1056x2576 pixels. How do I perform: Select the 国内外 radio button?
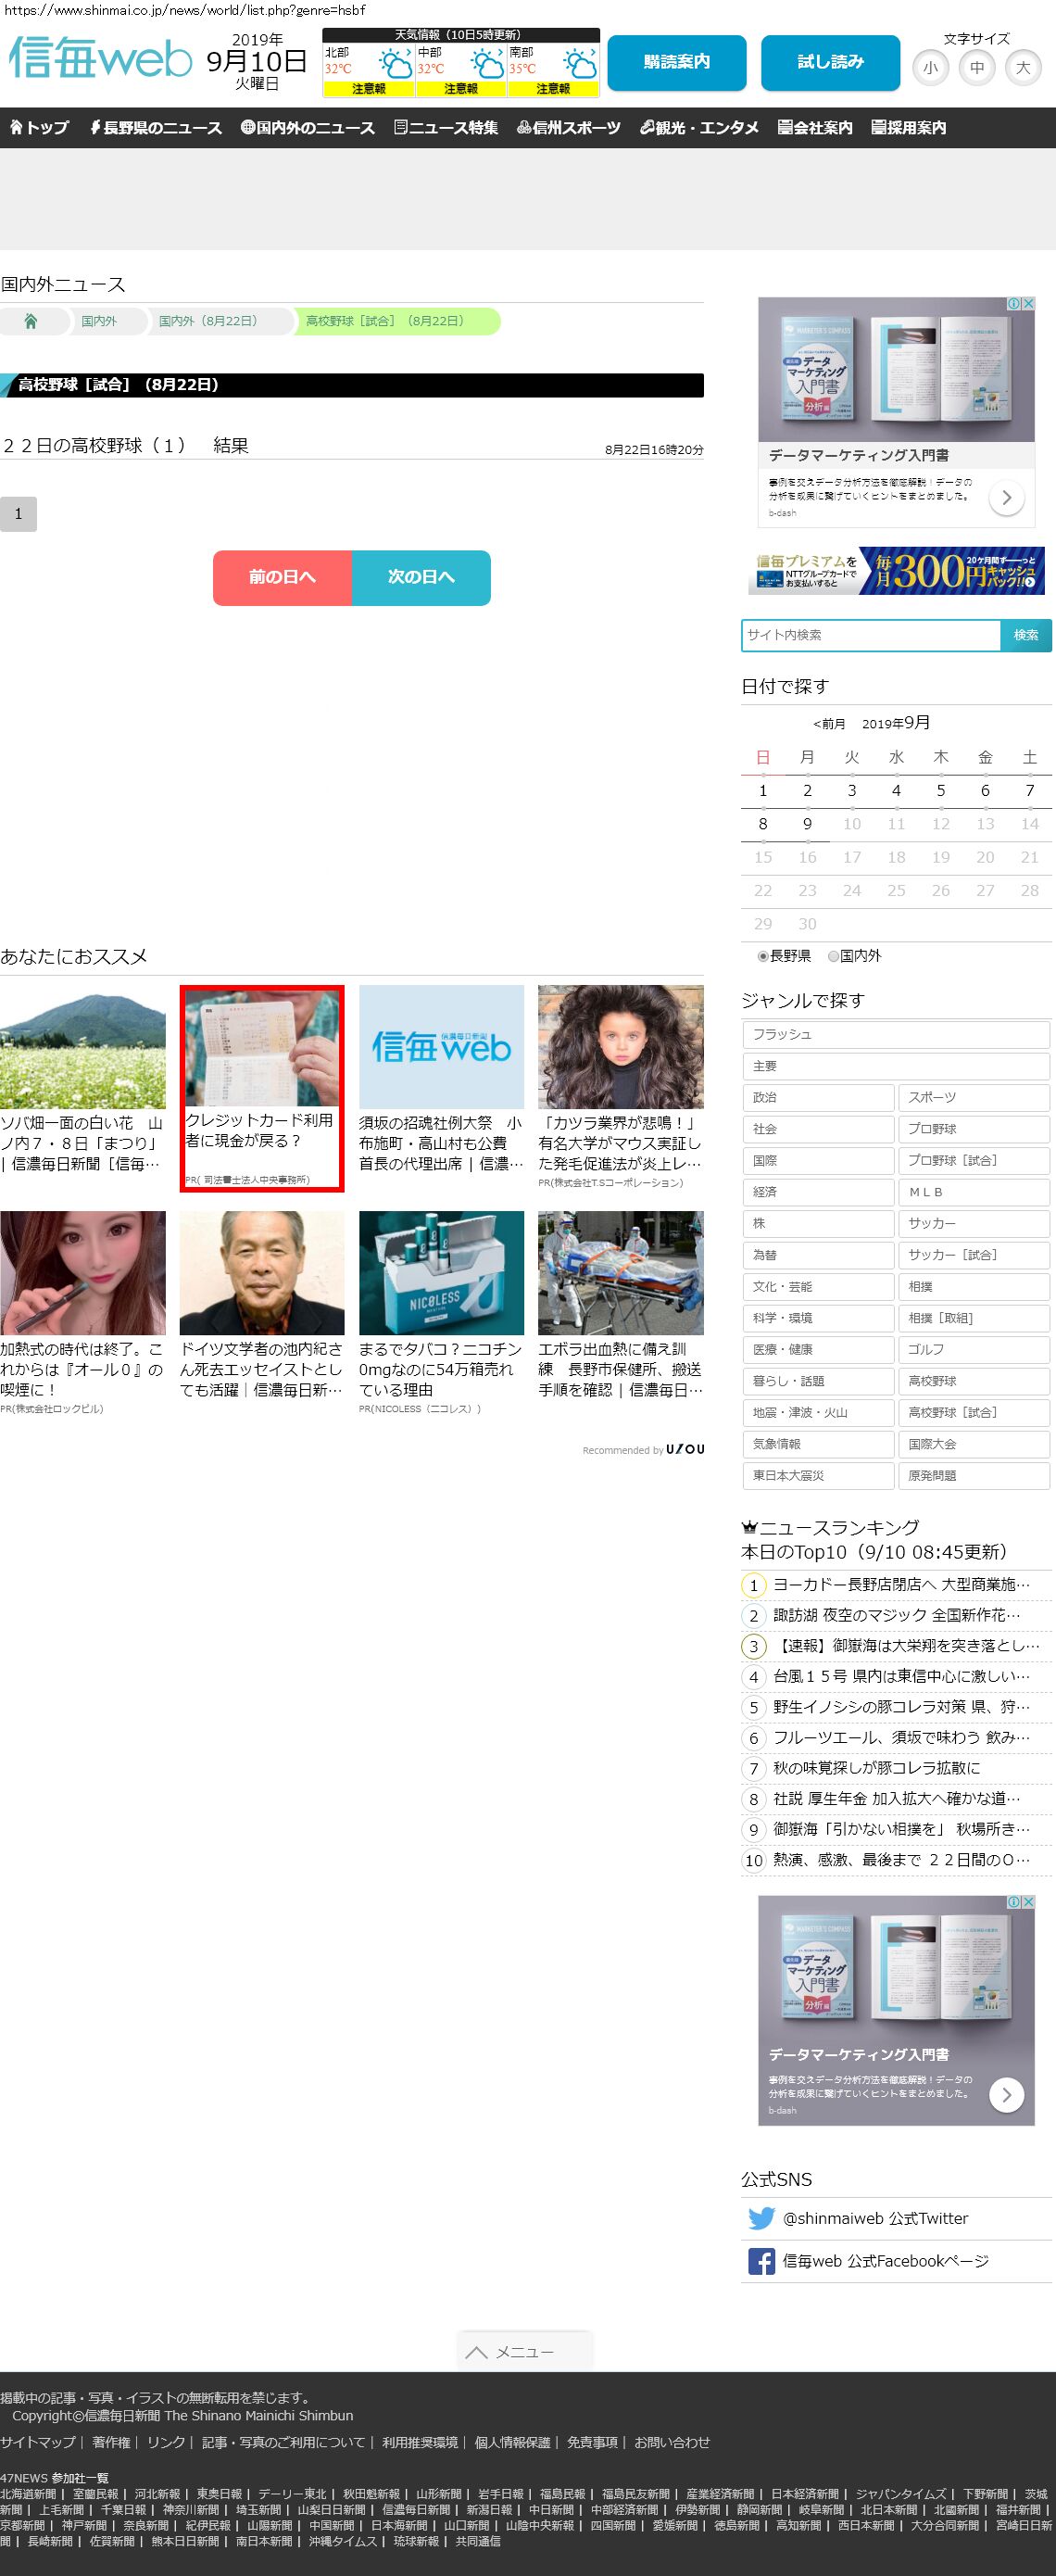(x=833, y=956)
